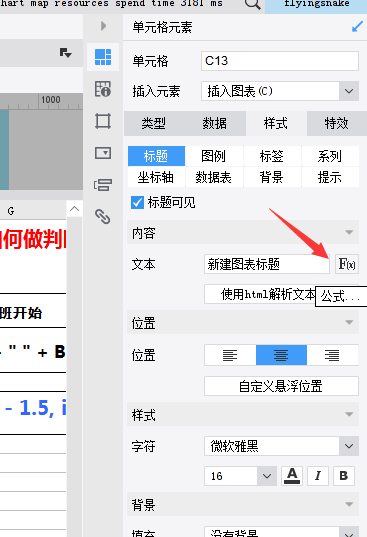Open the conditional attributes panel icon
The width and height of the screenshot is (367, 537).
coord(103,185)
